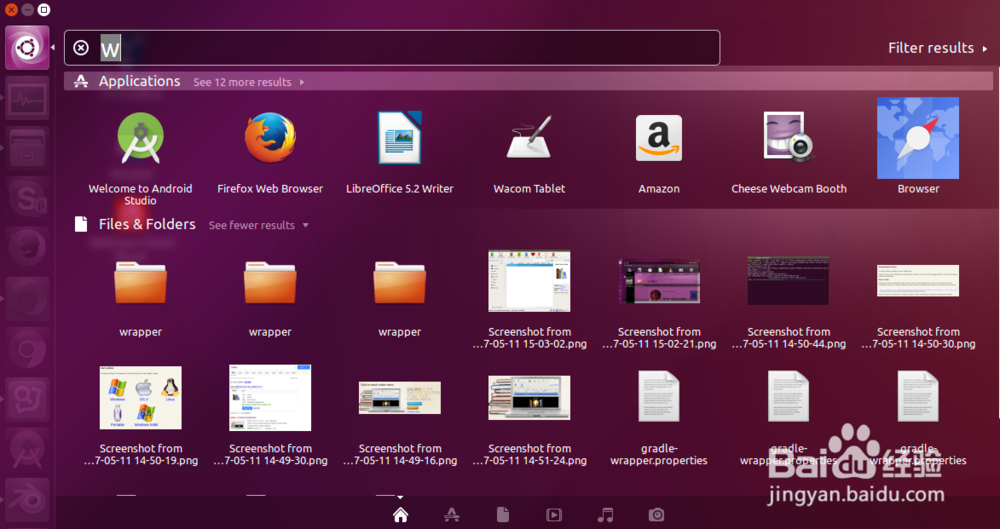
Task: Switch to the Files lens
Action: click(503, 514)
